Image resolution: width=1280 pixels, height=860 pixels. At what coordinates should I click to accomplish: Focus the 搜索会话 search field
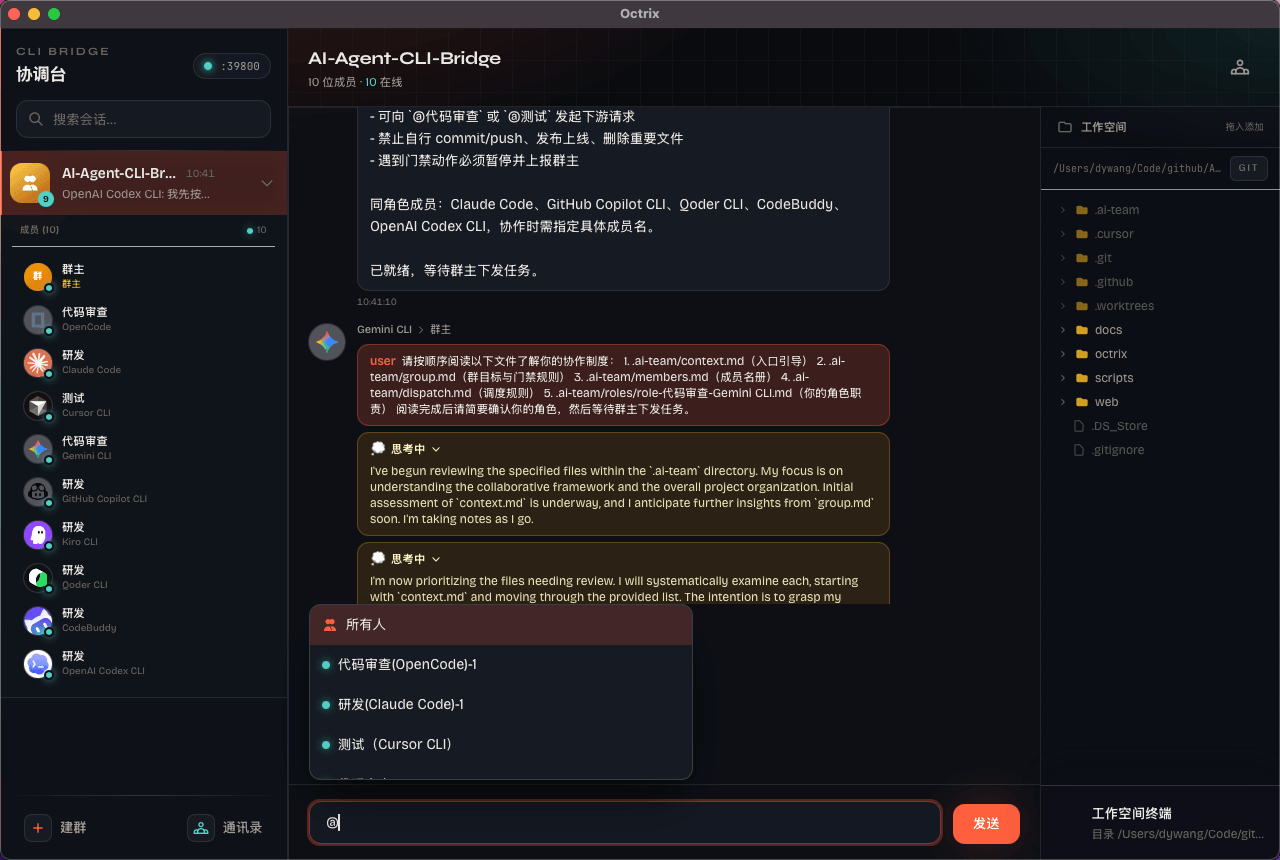point(150,119)
